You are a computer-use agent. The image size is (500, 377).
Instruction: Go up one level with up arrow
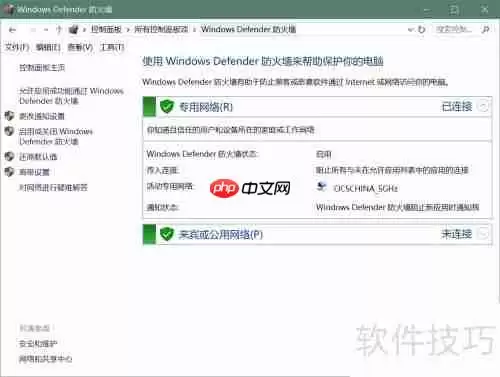point(59,30)
